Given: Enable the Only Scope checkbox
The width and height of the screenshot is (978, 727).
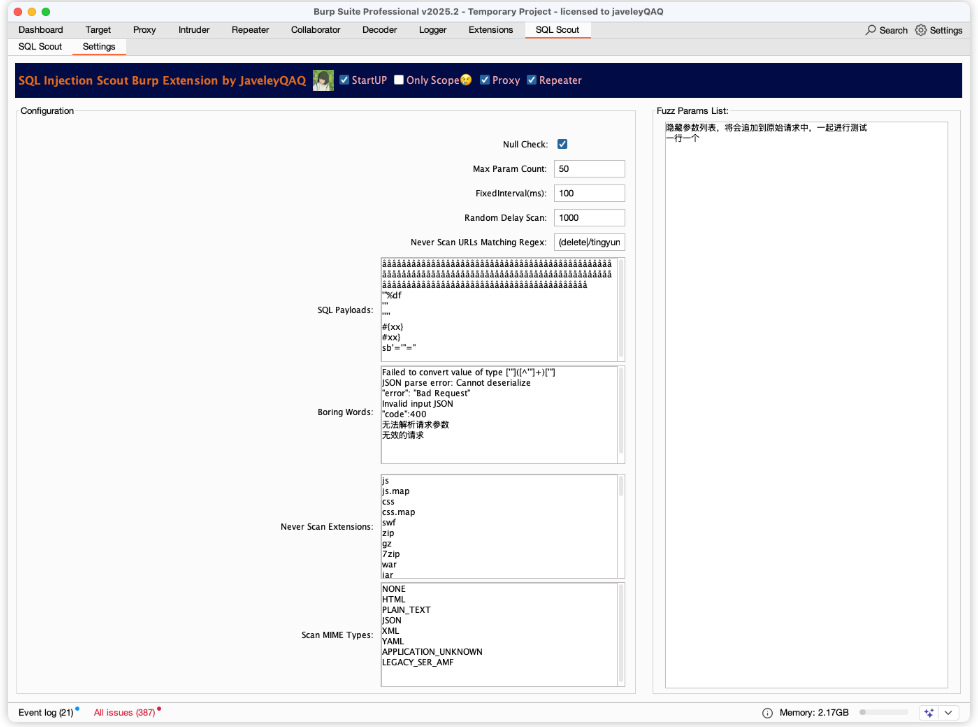Looking at the screenshot, I should [x=399, y=80].
